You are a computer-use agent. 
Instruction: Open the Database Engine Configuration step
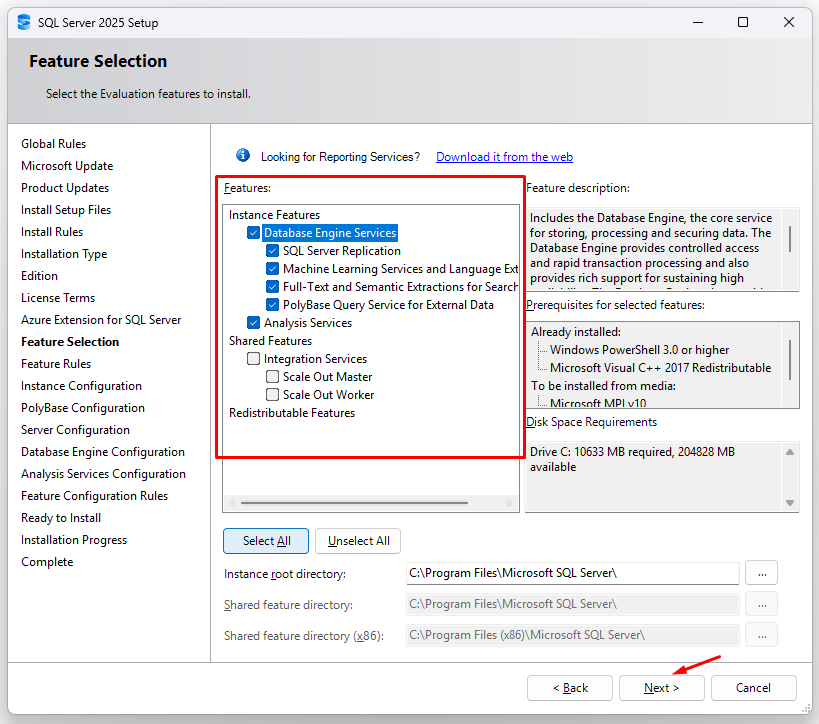102,451
